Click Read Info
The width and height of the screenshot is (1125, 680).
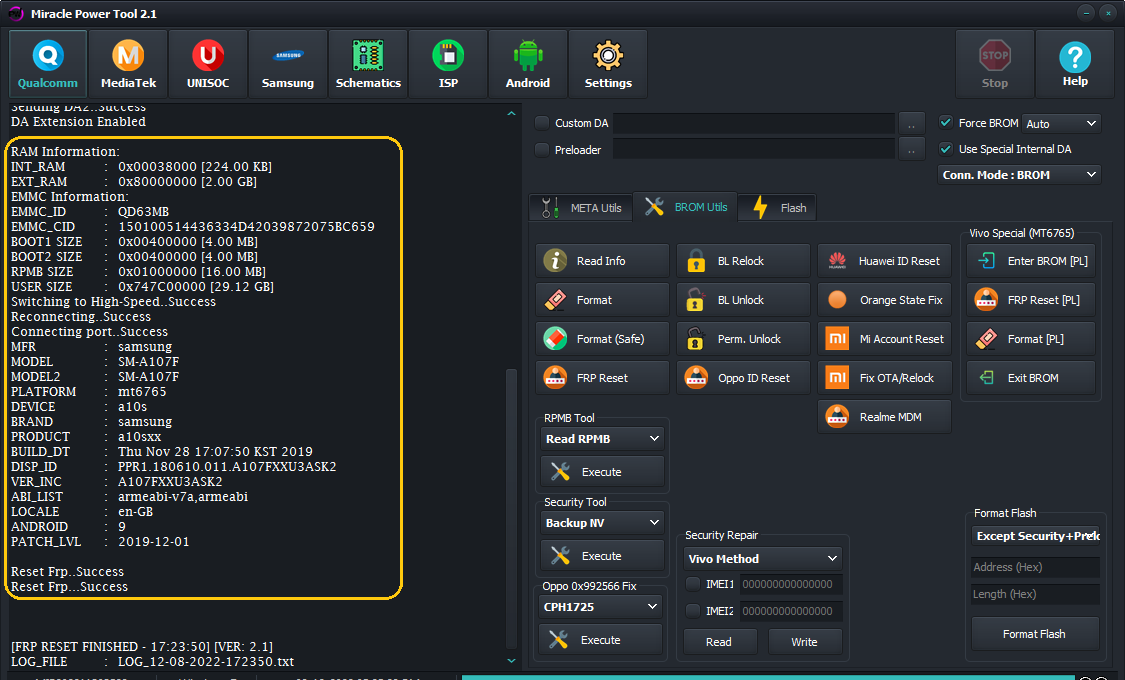(602, 261)
